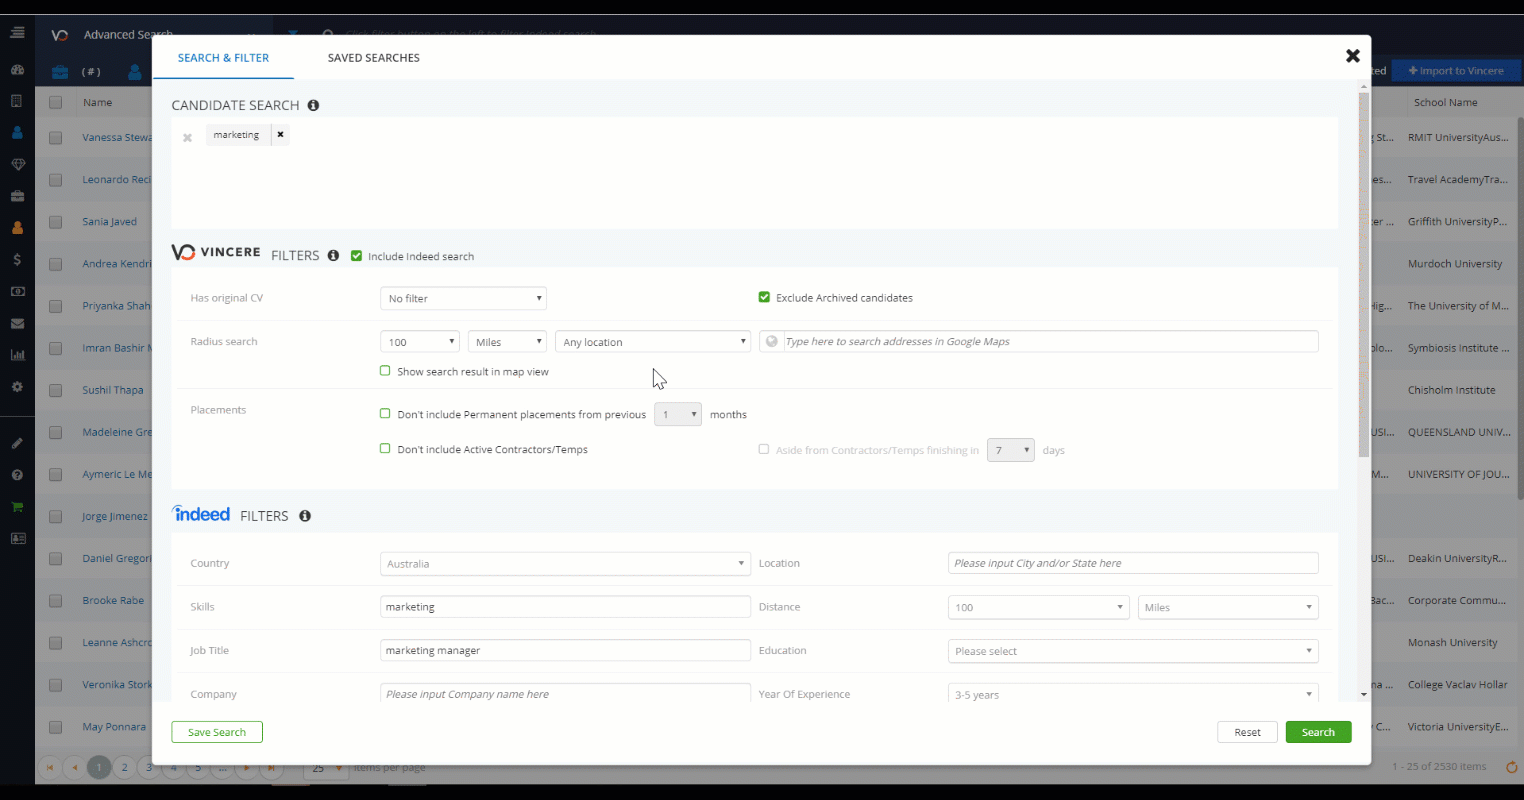Click the Skills field containing marketing
This screenshot has height=800, width=1524.
[565, 607]
